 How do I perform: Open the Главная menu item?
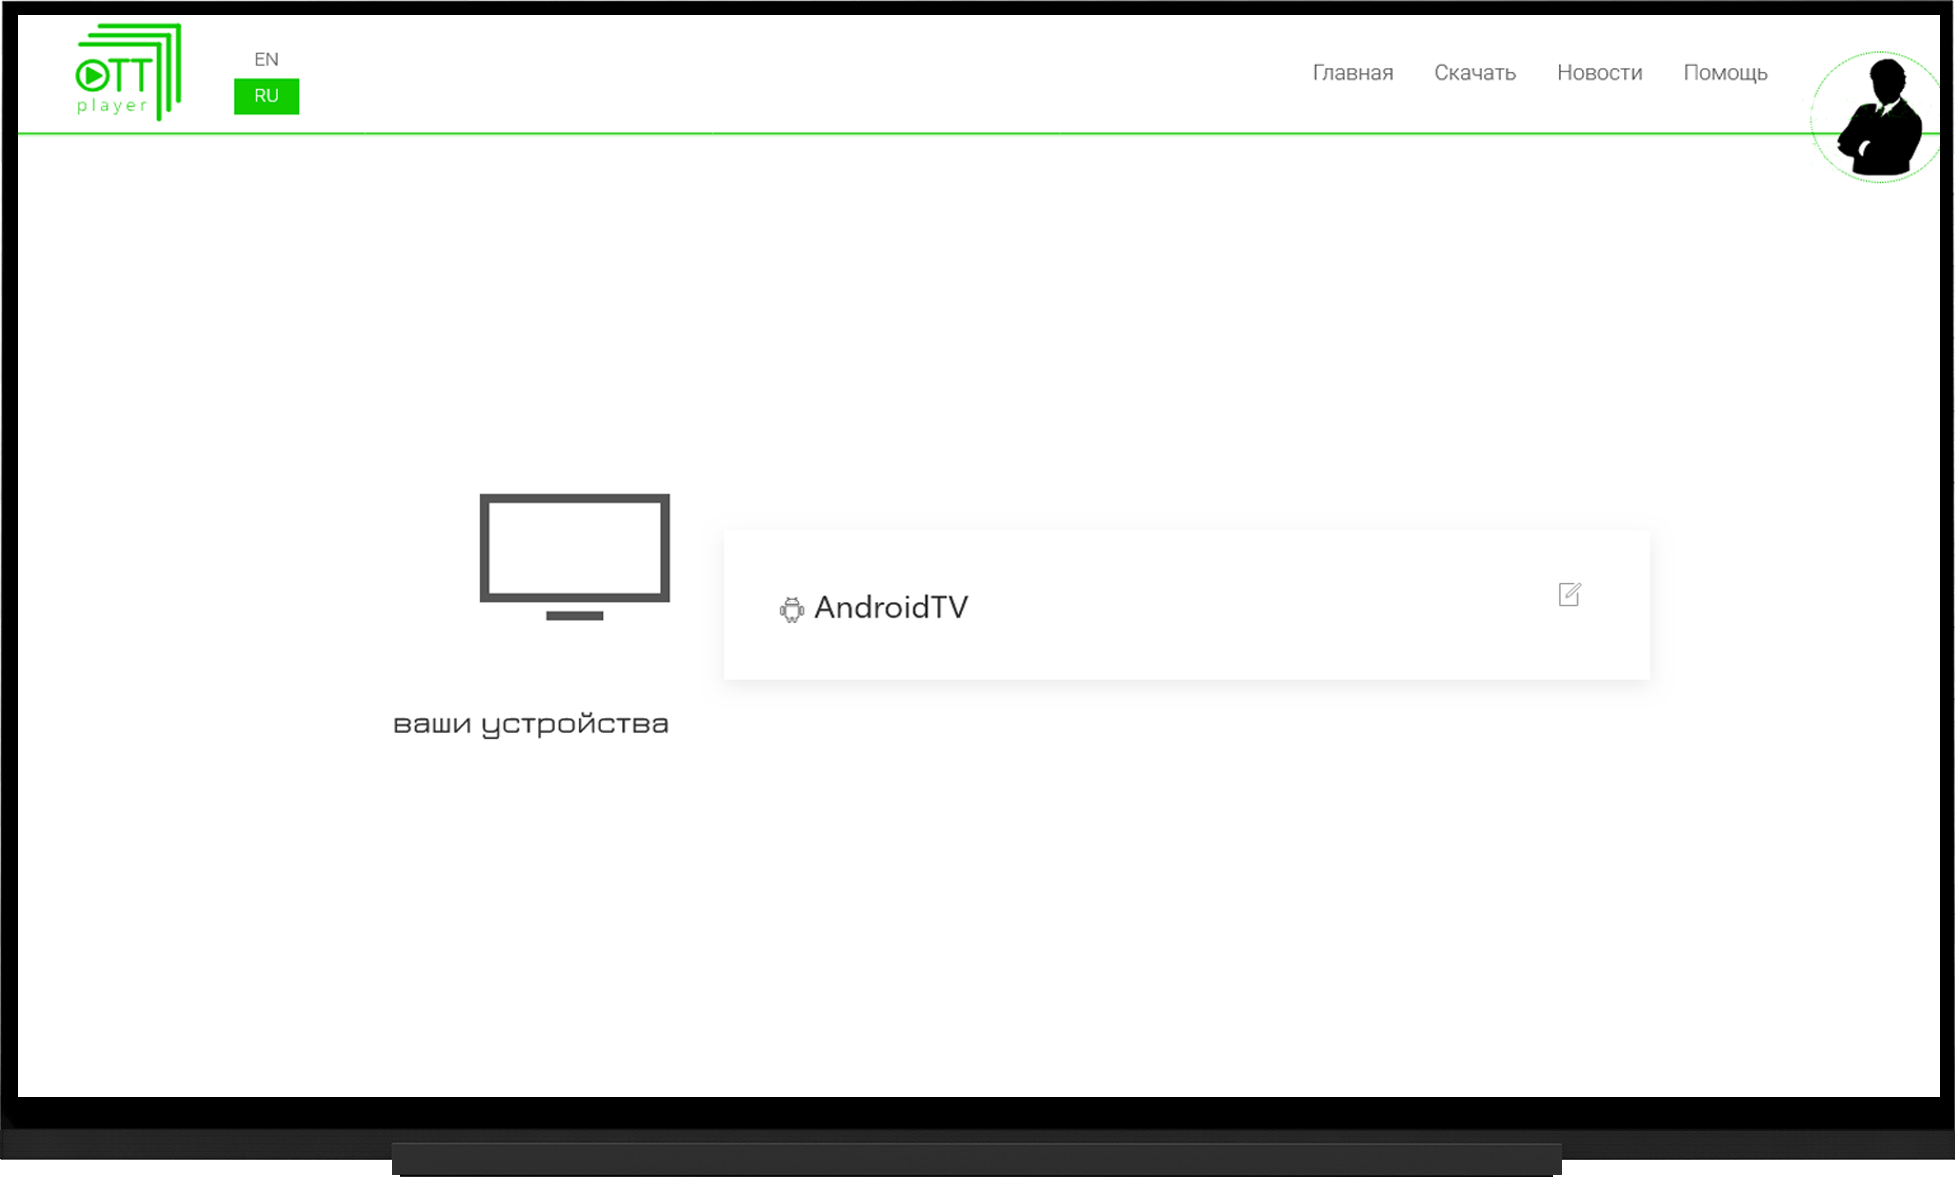pyautogui.click(x=1352, y=73)
